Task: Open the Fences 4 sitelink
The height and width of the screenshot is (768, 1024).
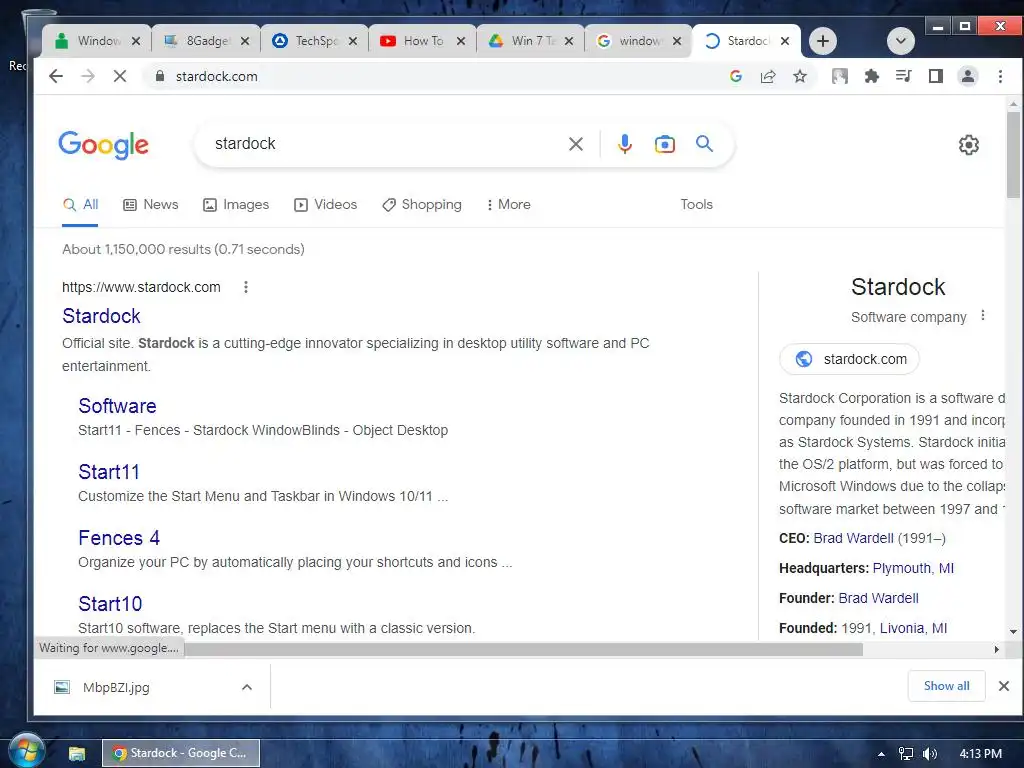Action: click(119, 538)
